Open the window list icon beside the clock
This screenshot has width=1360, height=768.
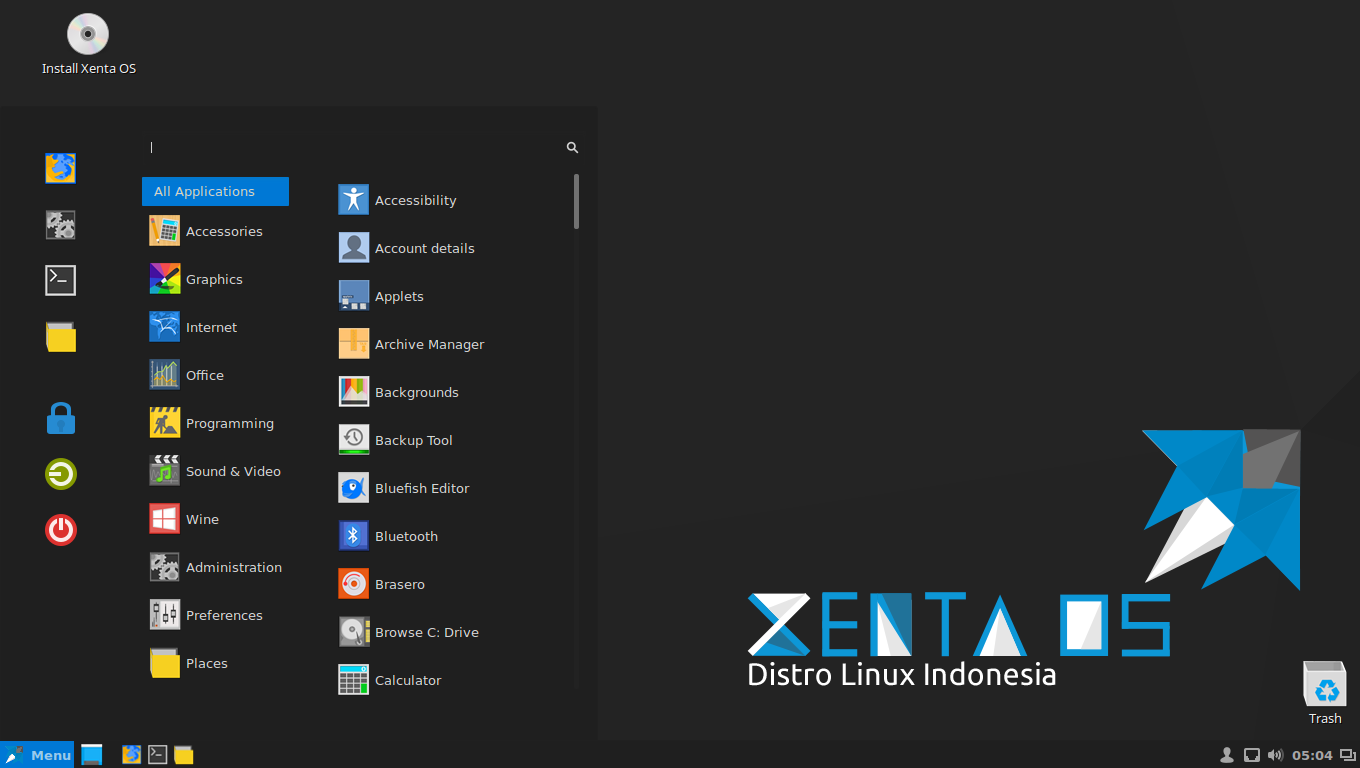pos(1348,755)
